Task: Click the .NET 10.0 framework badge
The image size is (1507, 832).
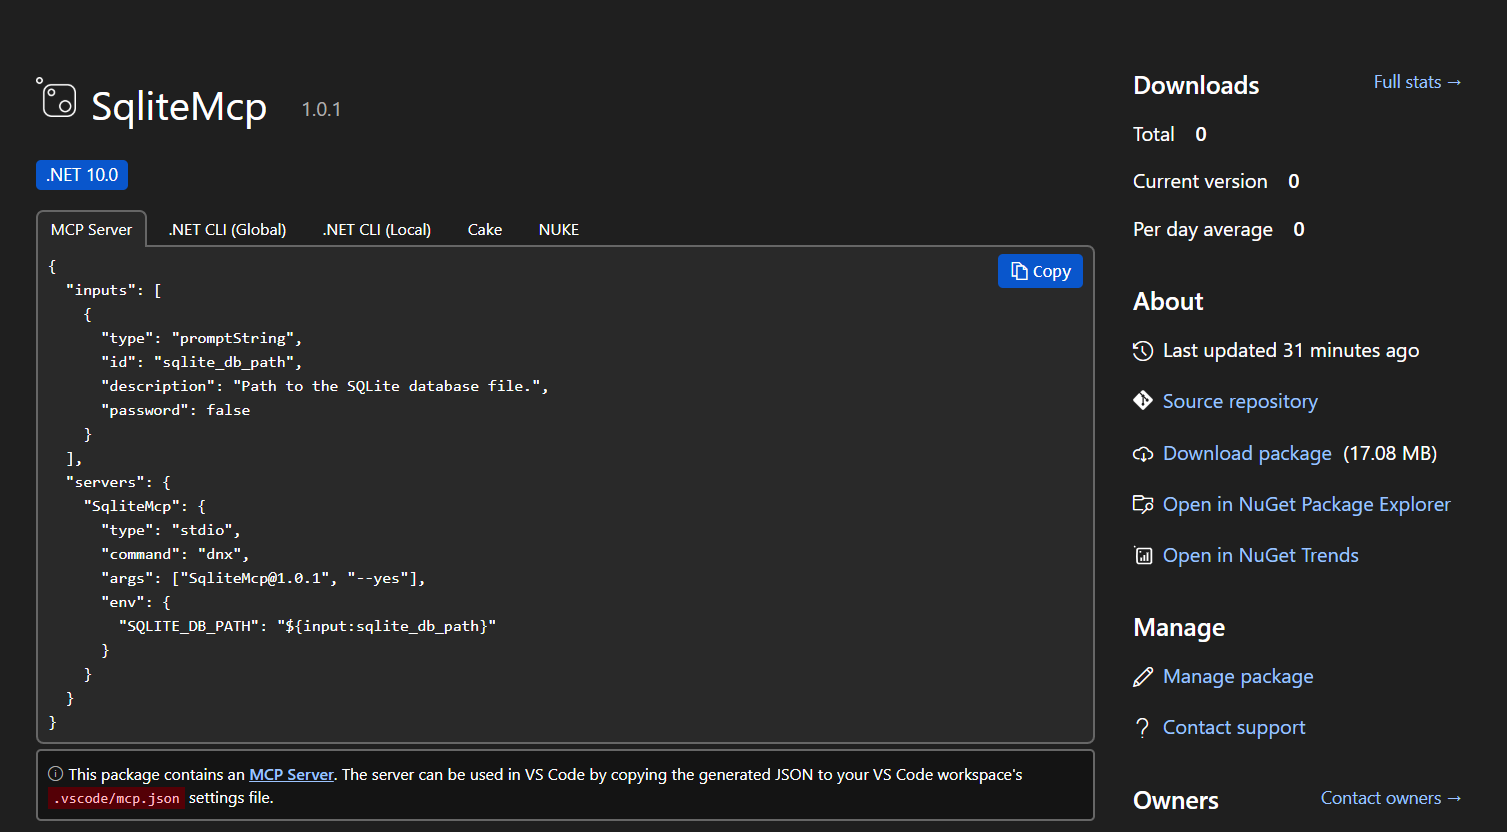Action: click(81, 174)
